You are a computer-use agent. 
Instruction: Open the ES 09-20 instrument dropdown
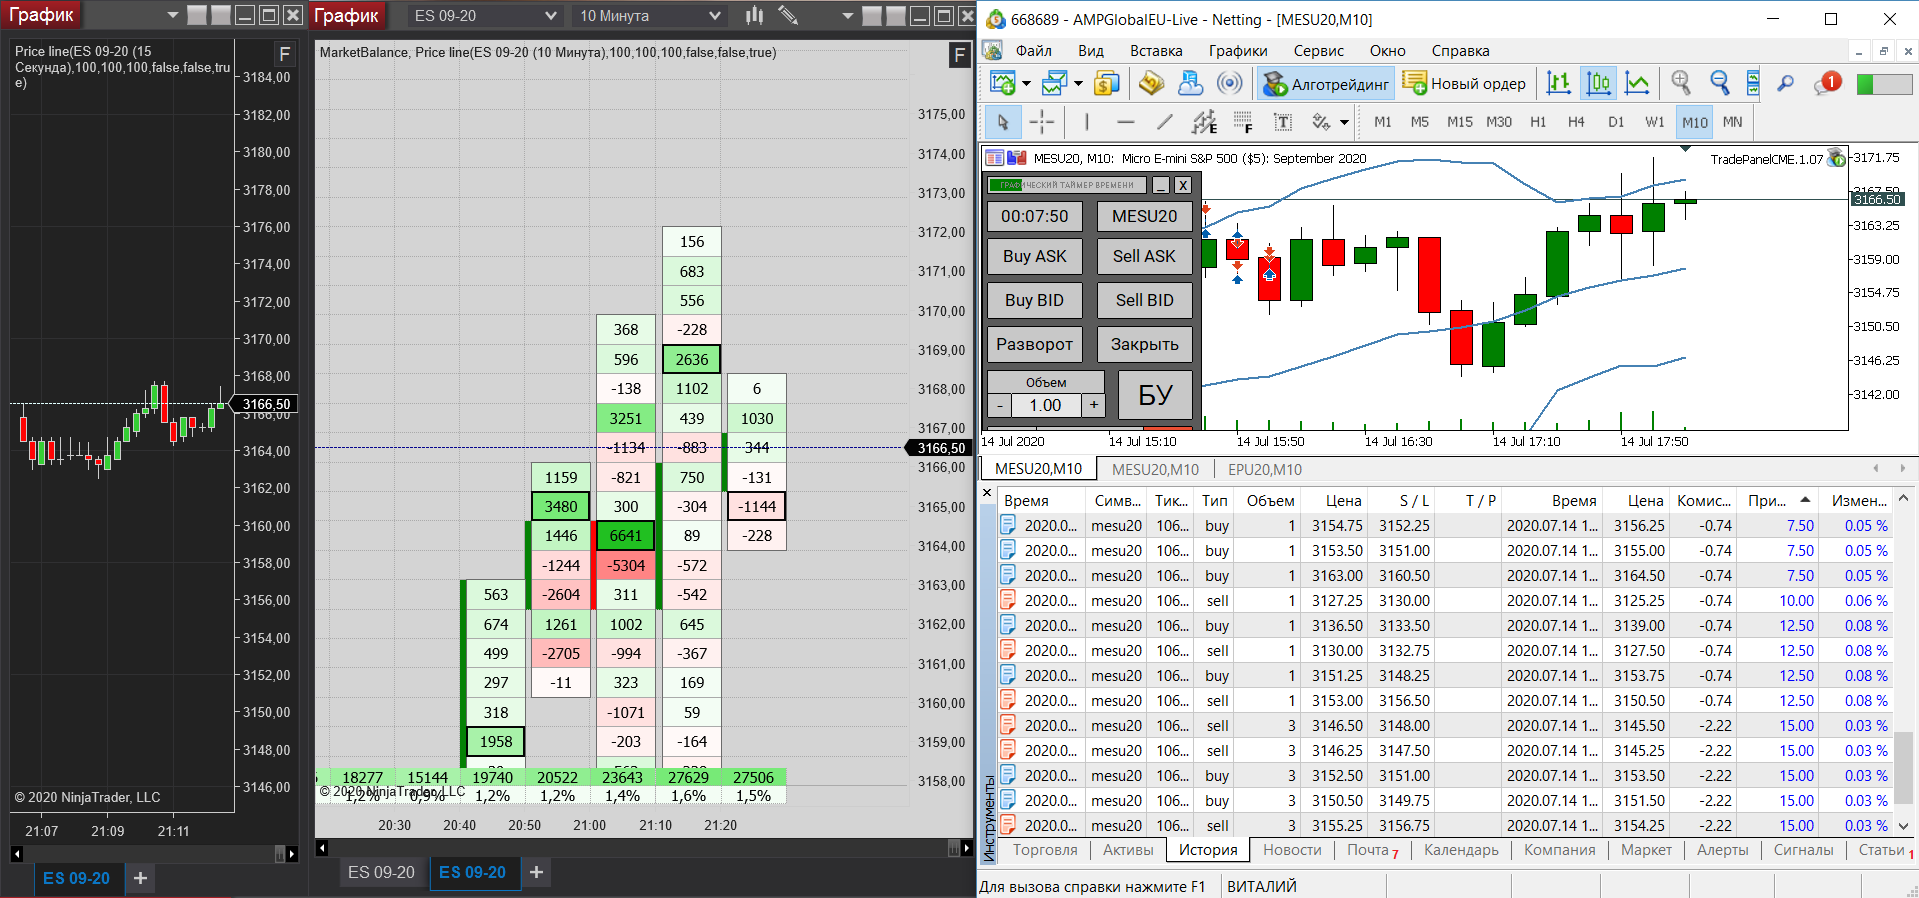pyautogui.click(x=486, y=16)
